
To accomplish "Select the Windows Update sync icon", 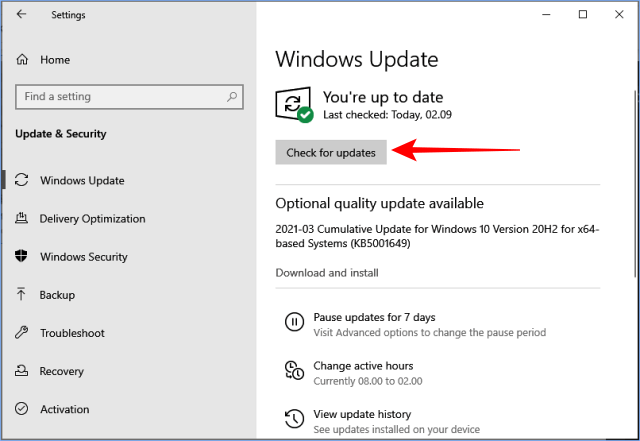I will pos(21,180).
